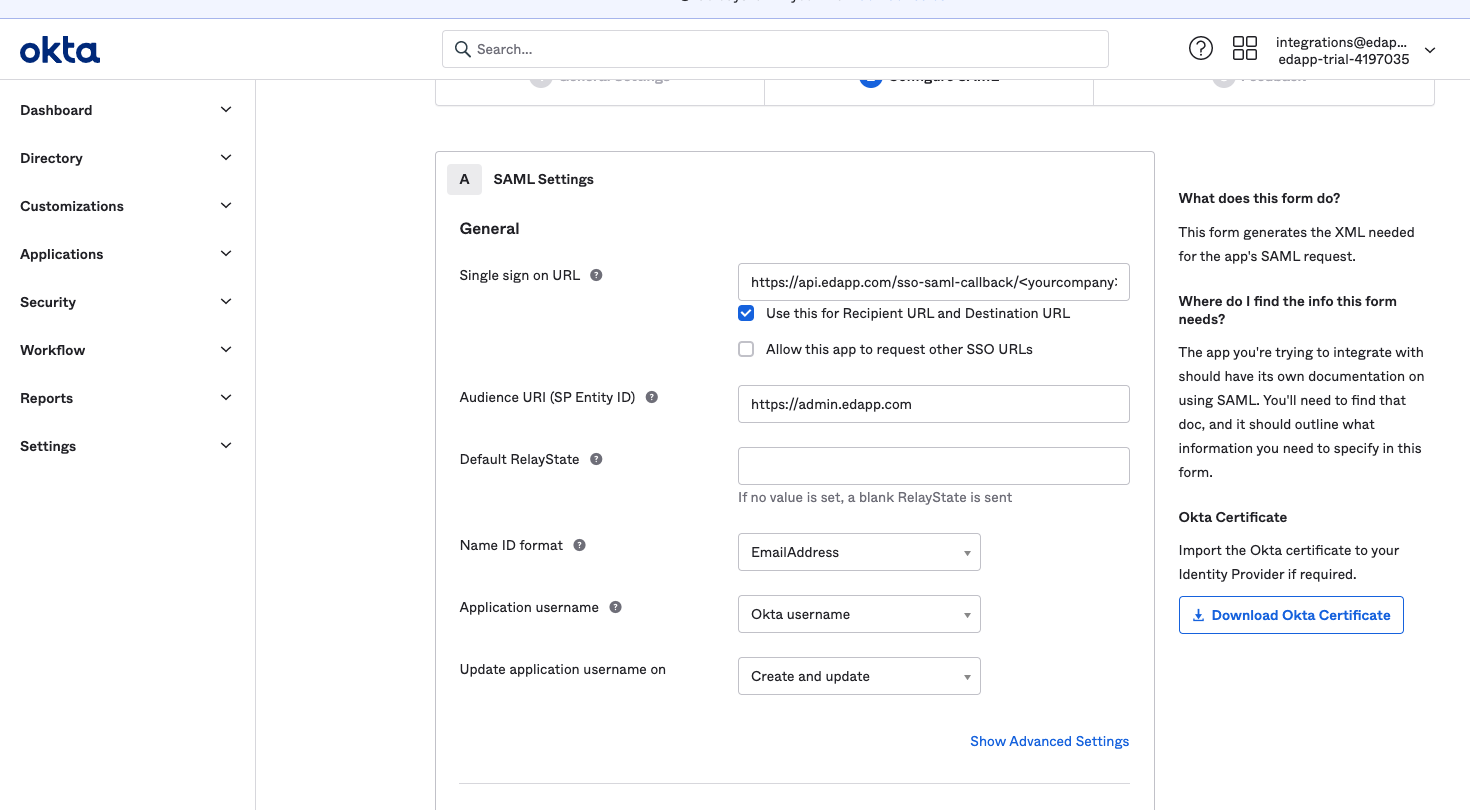Show help for Name ID format
Image resolution: width=1470 pixels, height=810 pixels.
[x=579, y=545]
